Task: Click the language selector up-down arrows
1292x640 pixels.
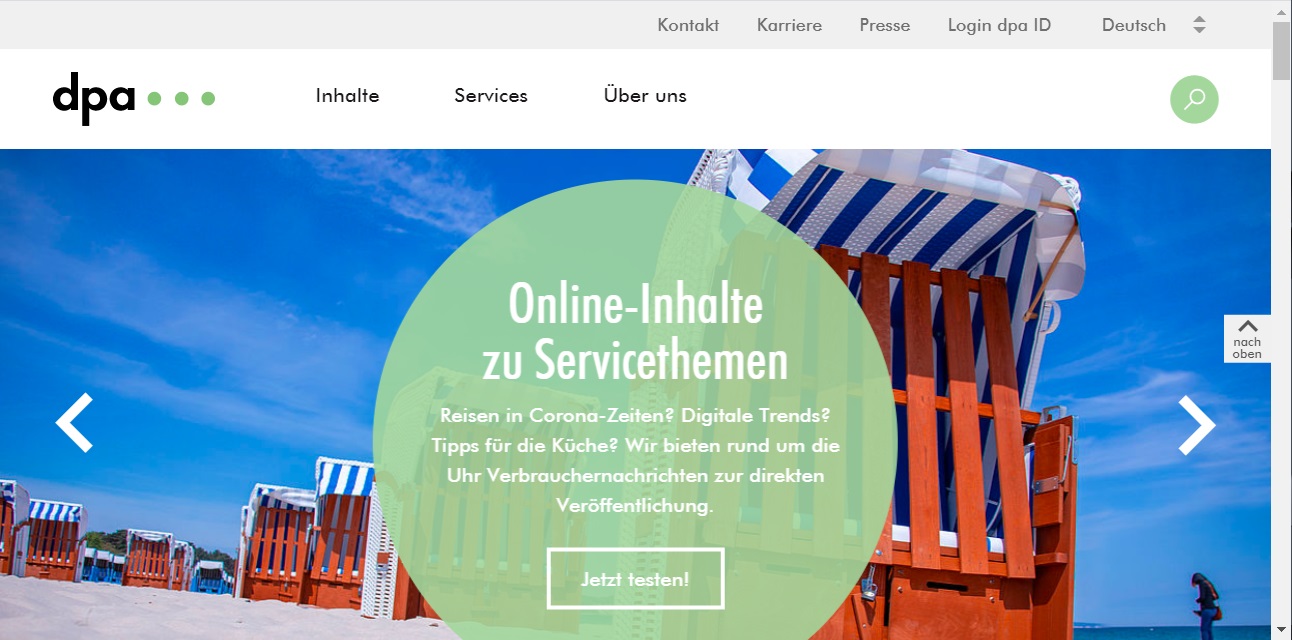Action: point(1199,25)
